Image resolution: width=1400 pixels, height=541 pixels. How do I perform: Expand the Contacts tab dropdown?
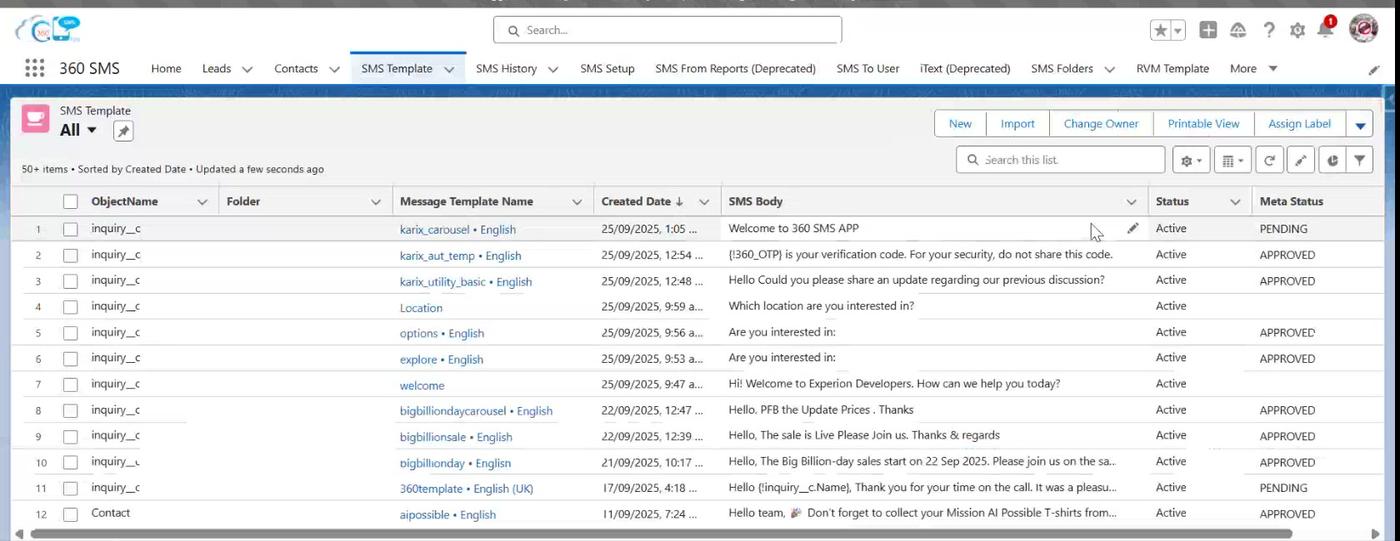point(333,69)
